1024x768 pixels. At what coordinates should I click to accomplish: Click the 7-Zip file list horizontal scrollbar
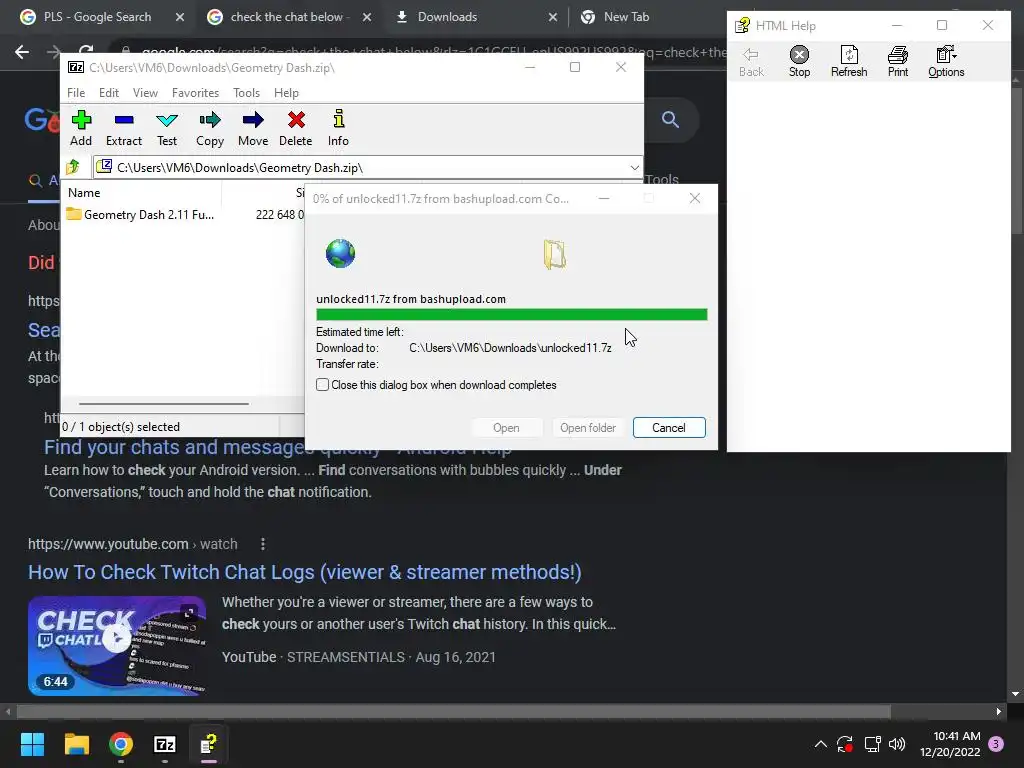(163, 404)
